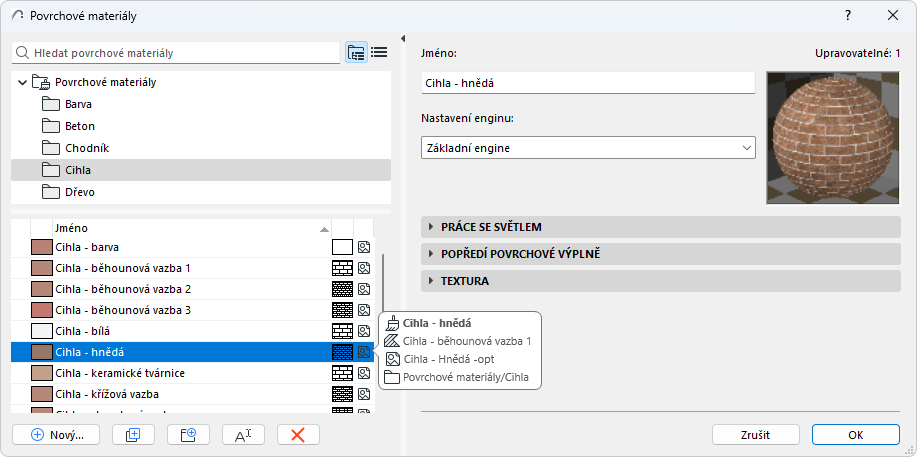The height and width of the screenshot is (457, 917).
Task: Click the rename button
Action: pyautogui.click(x=242, y=434)
